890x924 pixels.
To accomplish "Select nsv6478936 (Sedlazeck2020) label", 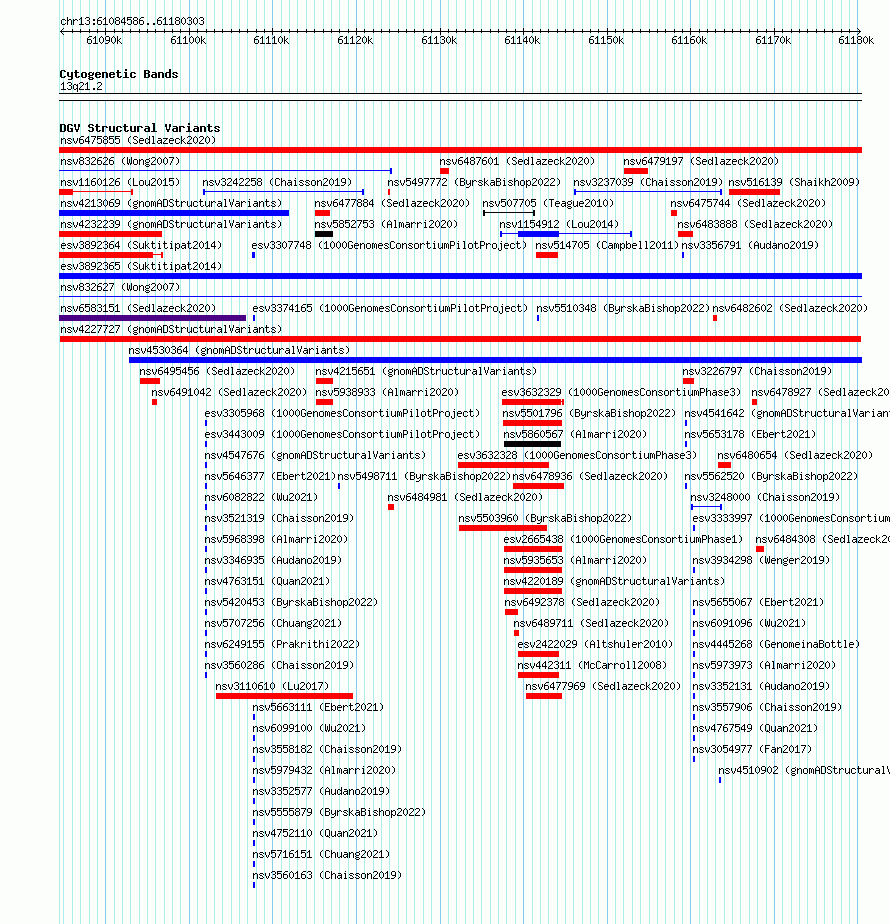I will pos(590,477).
